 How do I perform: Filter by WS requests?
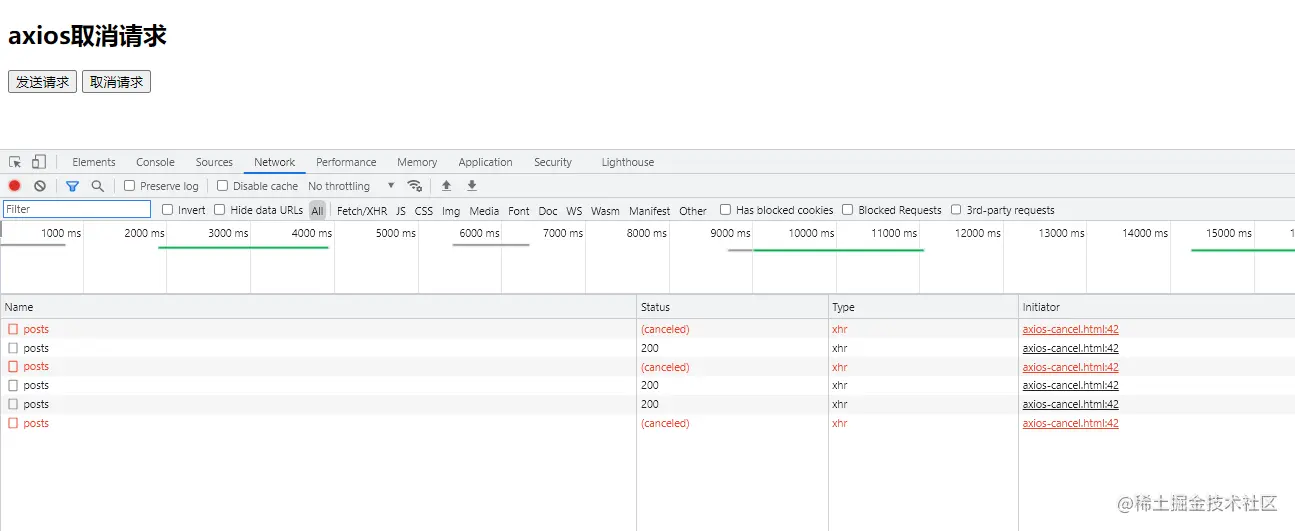[574, 211]
